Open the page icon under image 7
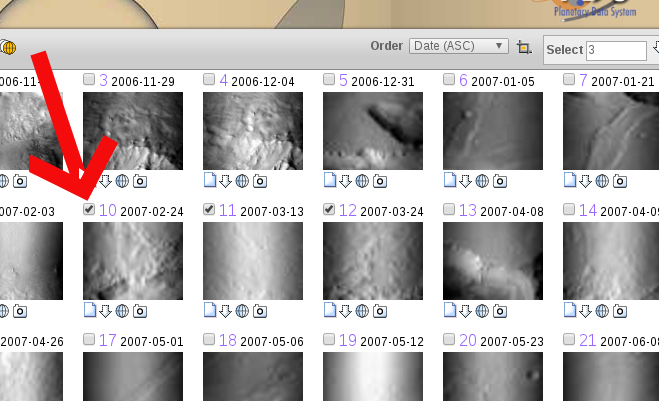This screenshot has width=659, height=401. point(570,179)
